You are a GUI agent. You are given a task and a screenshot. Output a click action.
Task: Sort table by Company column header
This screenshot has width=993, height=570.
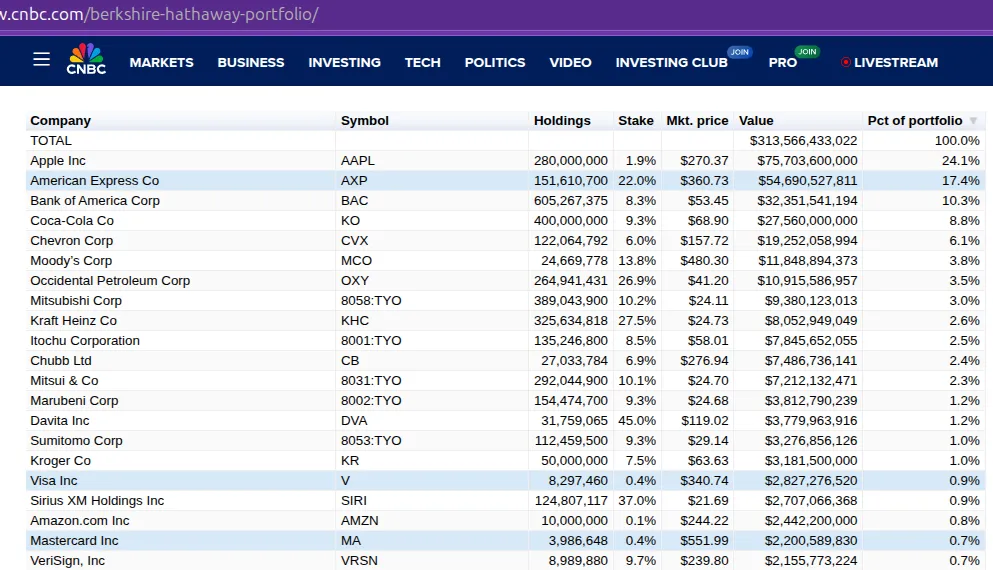coord(60,120)
